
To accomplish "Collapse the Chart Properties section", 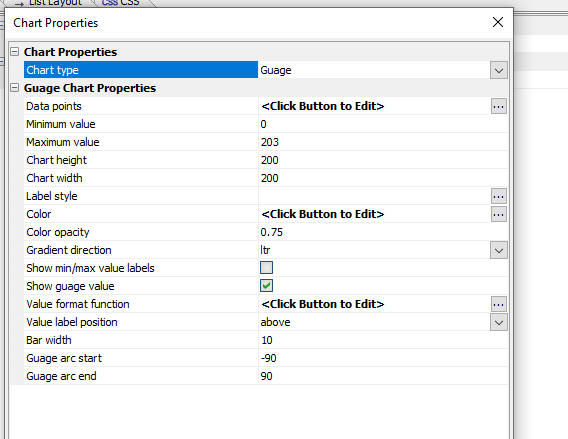I will (x=14, y=51).
